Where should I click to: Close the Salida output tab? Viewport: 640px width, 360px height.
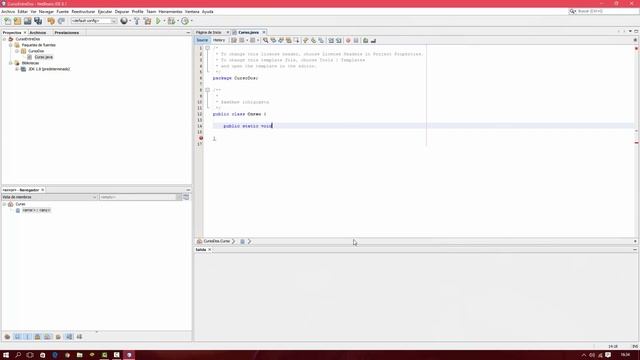tap(210, 249)
